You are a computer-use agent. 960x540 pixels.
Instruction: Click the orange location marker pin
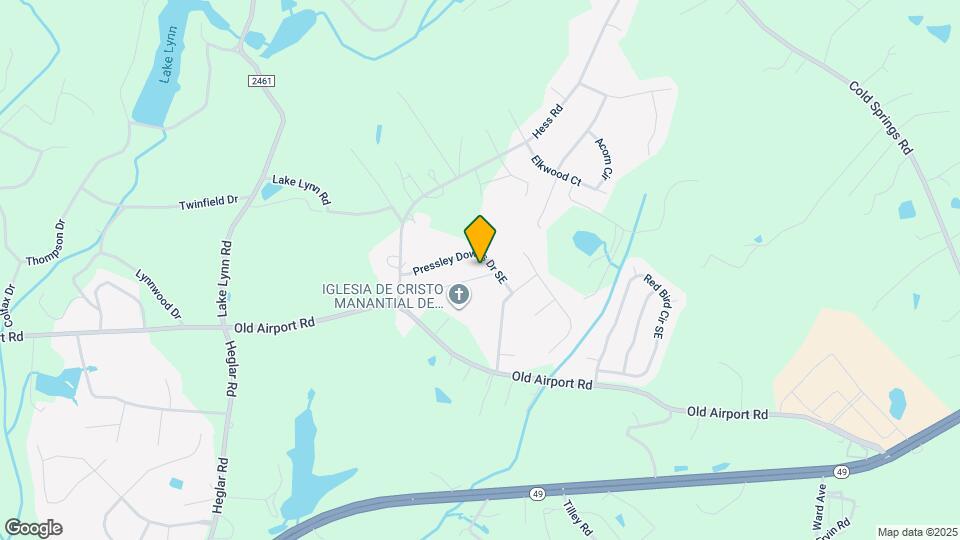pyautogui.click(x=480, y=239)
